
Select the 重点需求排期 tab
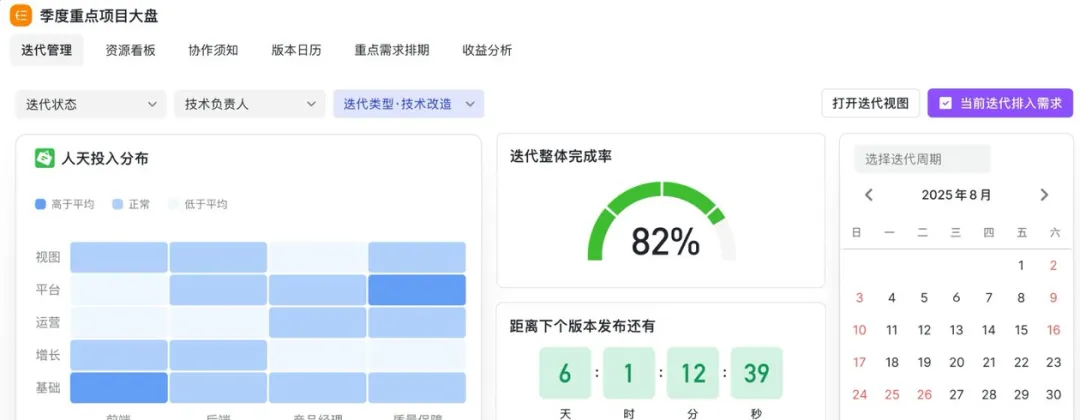[x=392, y=50]
